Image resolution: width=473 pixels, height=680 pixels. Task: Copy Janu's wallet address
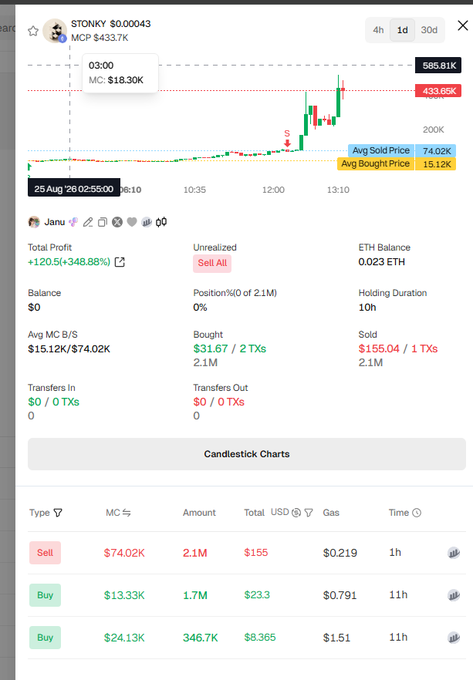[102, 222]
